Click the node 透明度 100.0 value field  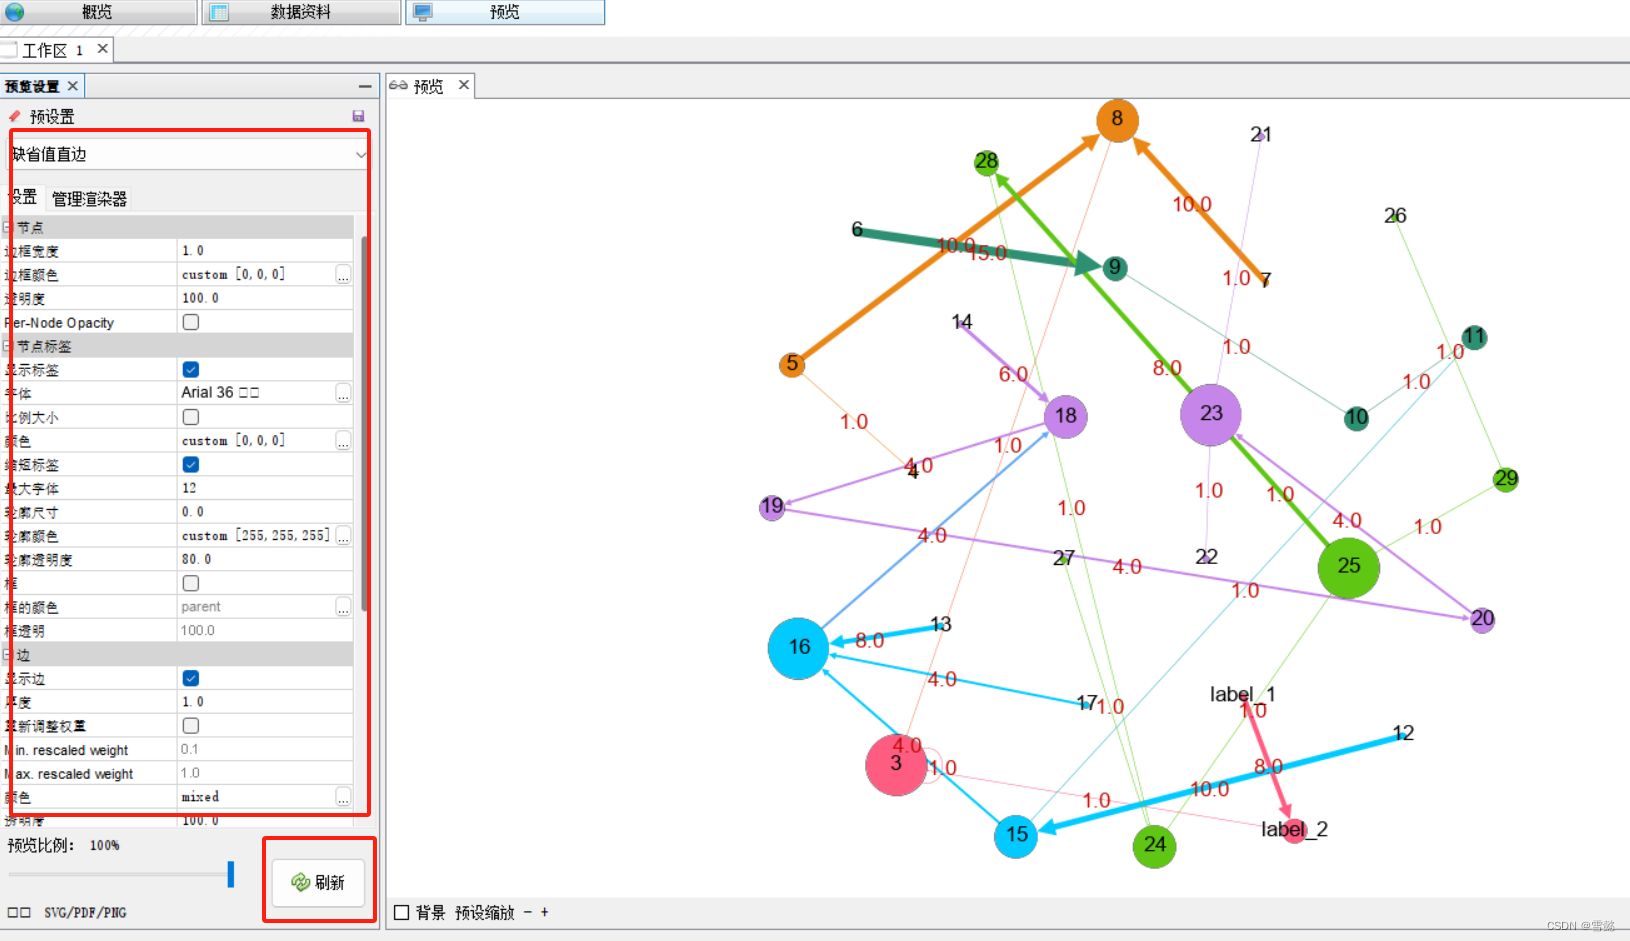(x=265, y=298)
